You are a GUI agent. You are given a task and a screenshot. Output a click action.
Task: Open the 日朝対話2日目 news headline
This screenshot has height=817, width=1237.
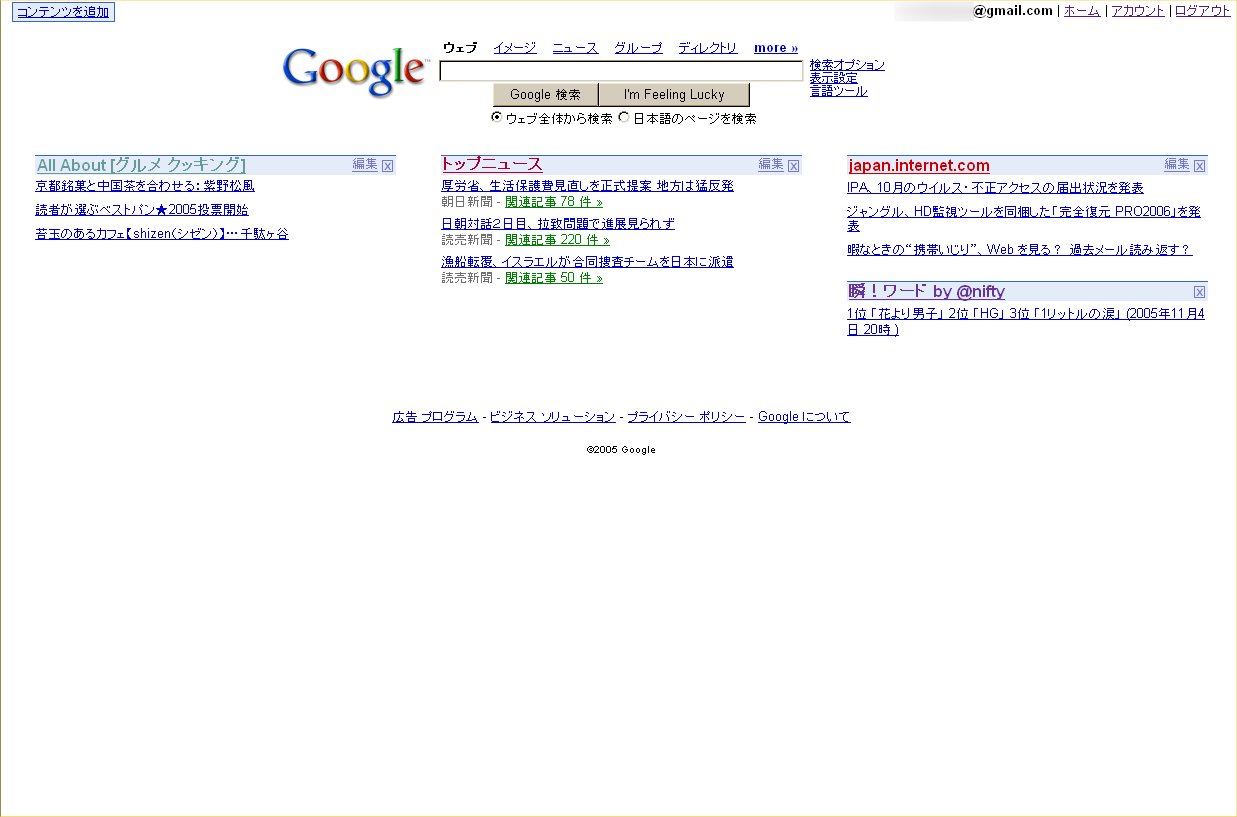[x=558, y=224]
